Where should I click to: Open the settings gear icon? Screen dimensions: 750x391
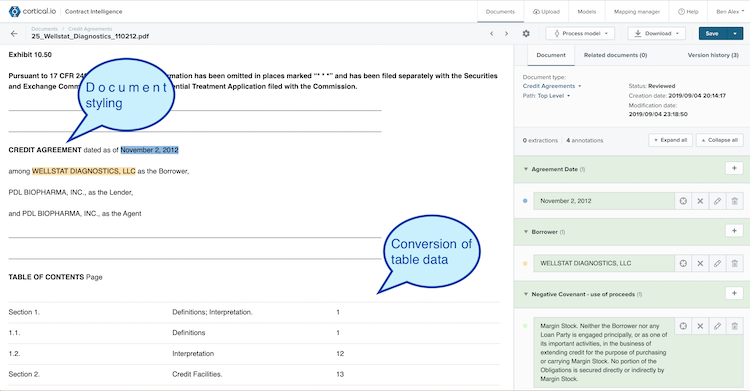(x=526, y=34)
